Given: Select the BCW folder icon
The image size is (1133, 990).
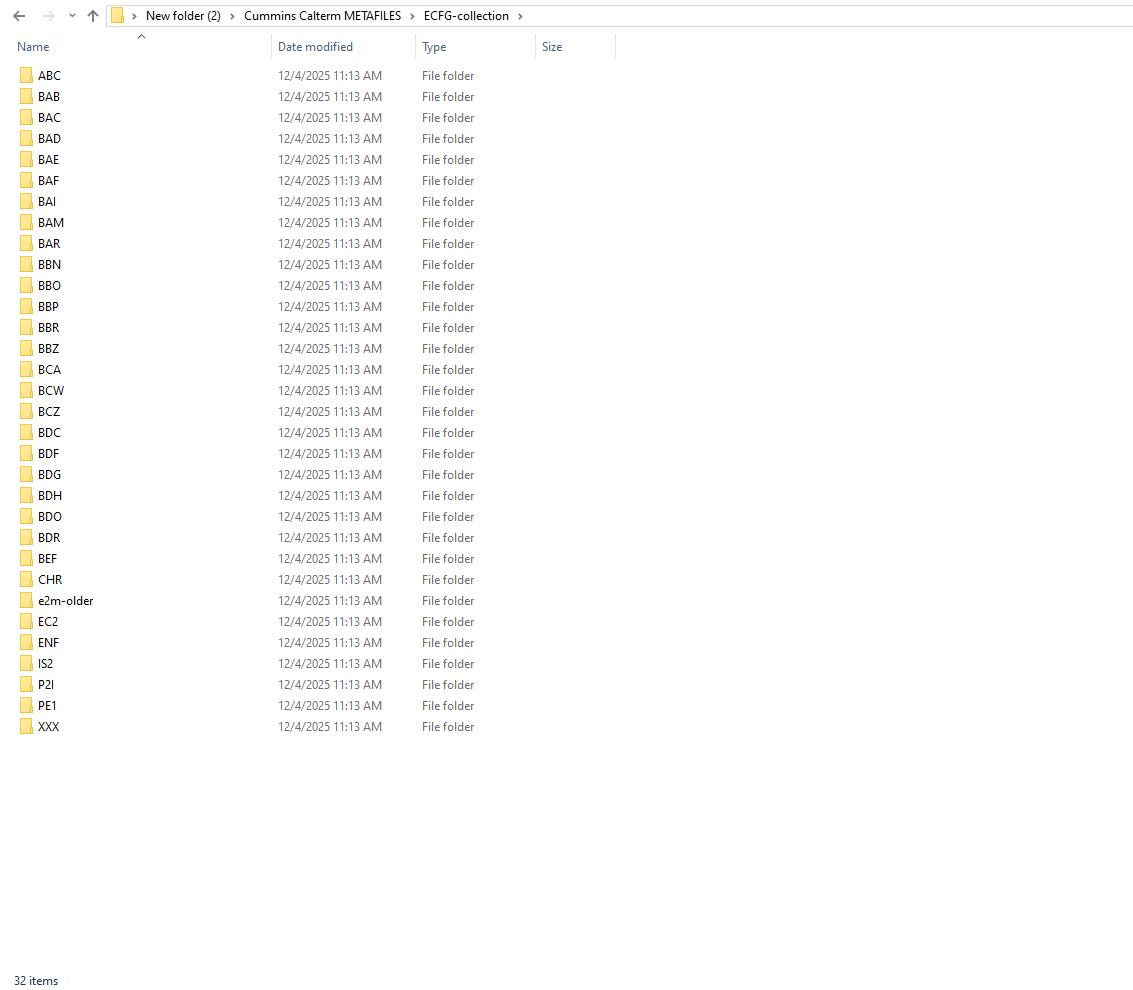Looking at the screenshot, I should point(27,390).
